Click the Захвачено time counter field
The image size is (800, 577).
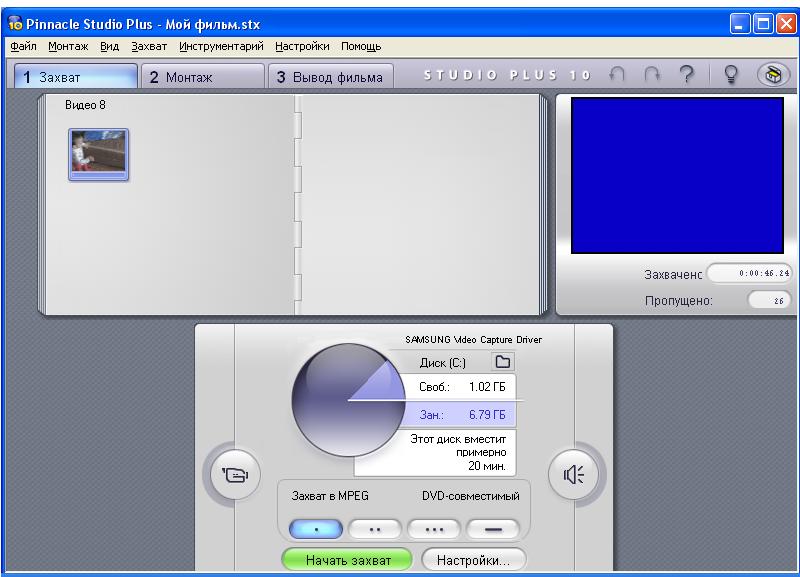pos(749,273)
